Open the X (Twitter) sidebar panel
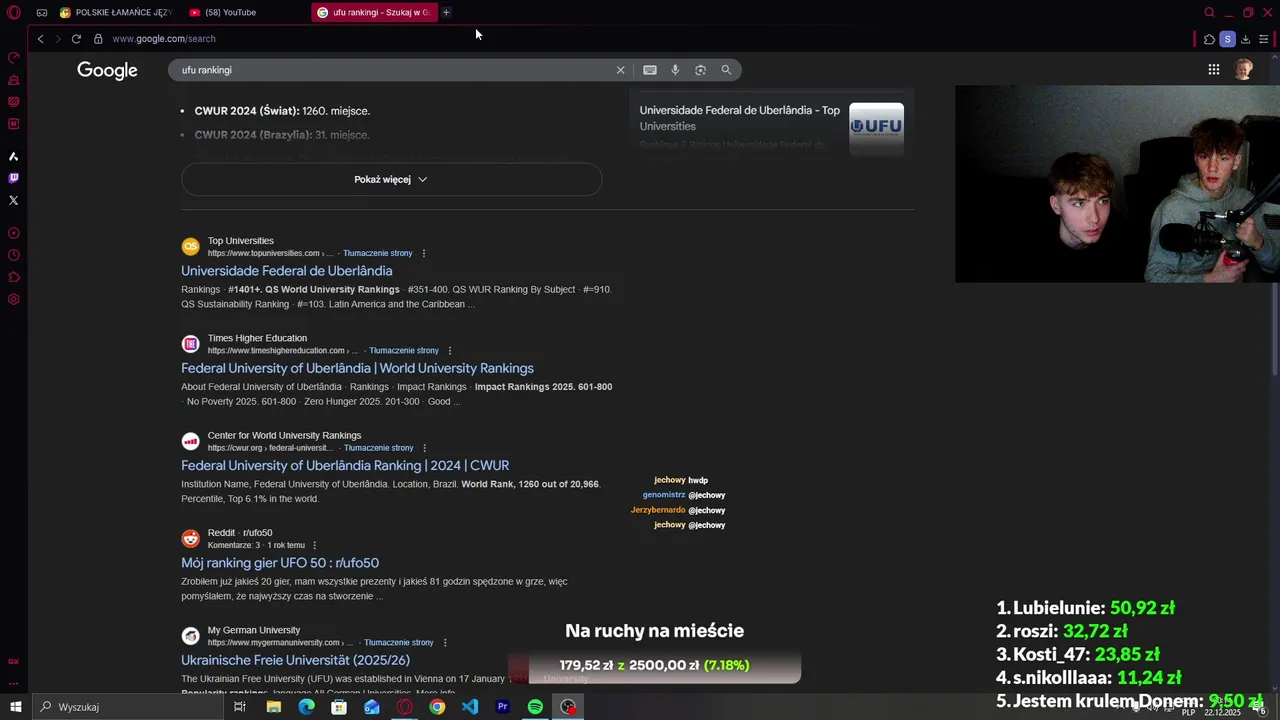 click(14, 200)
